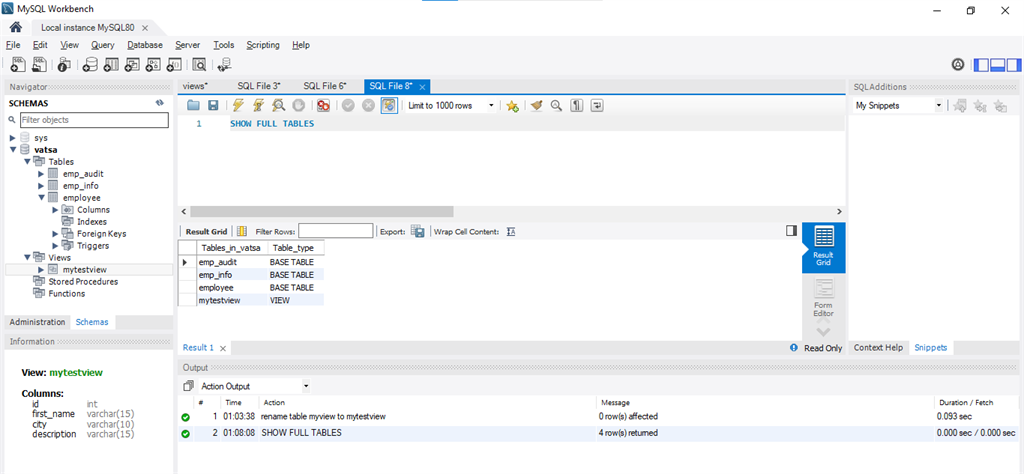The image size is (1024, 474).
Task: Expand employee Columns node
Action: click(55, 210)
